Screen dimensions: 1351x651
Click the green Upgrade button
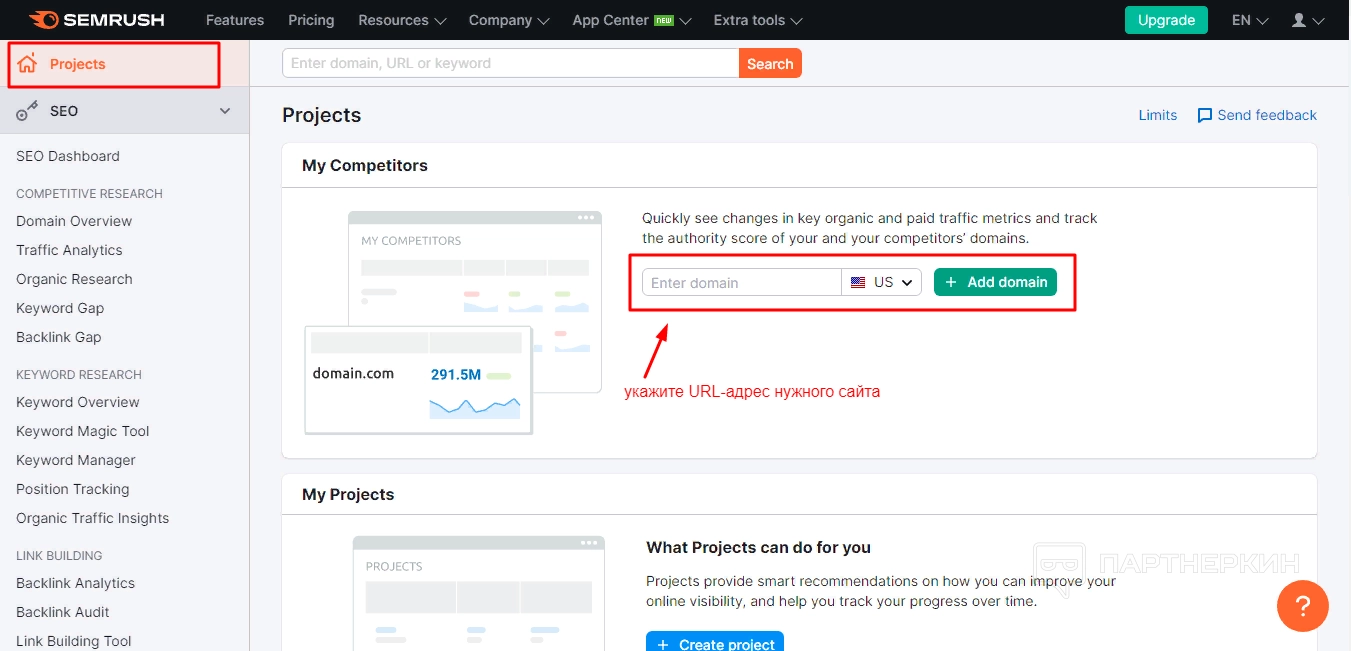(1166, 20)
